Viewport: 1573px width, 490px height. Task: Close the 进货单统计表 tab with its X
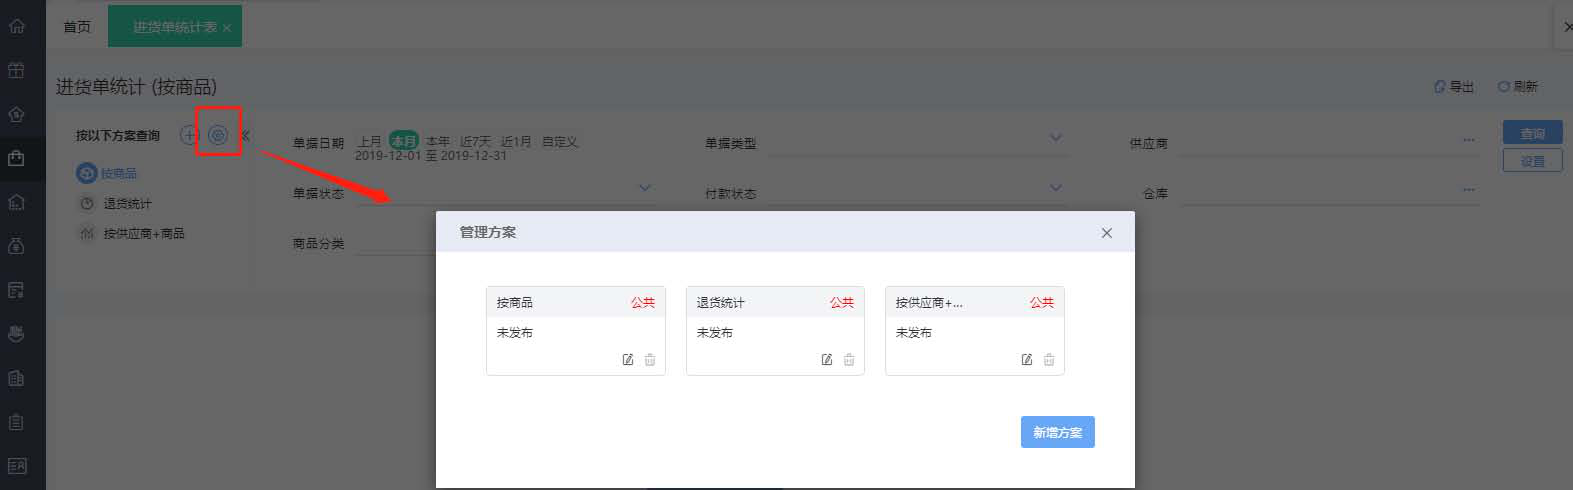tap(227, 28)
